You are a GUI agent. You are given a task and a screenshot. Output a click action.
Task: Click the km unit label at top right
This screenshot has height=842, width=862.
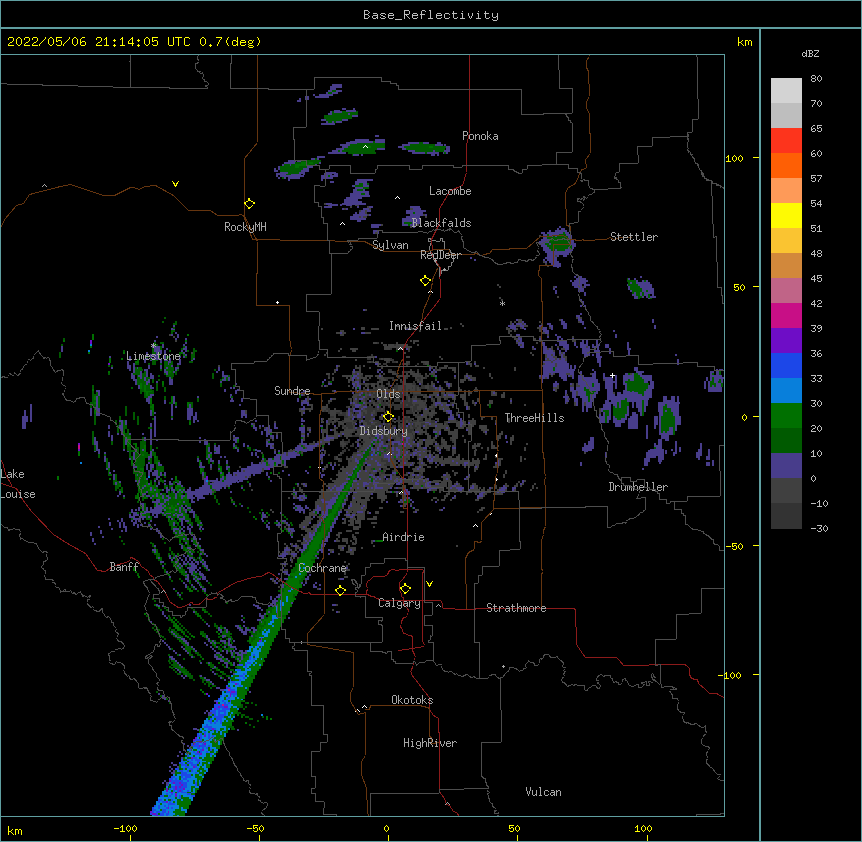coord(745,42)
